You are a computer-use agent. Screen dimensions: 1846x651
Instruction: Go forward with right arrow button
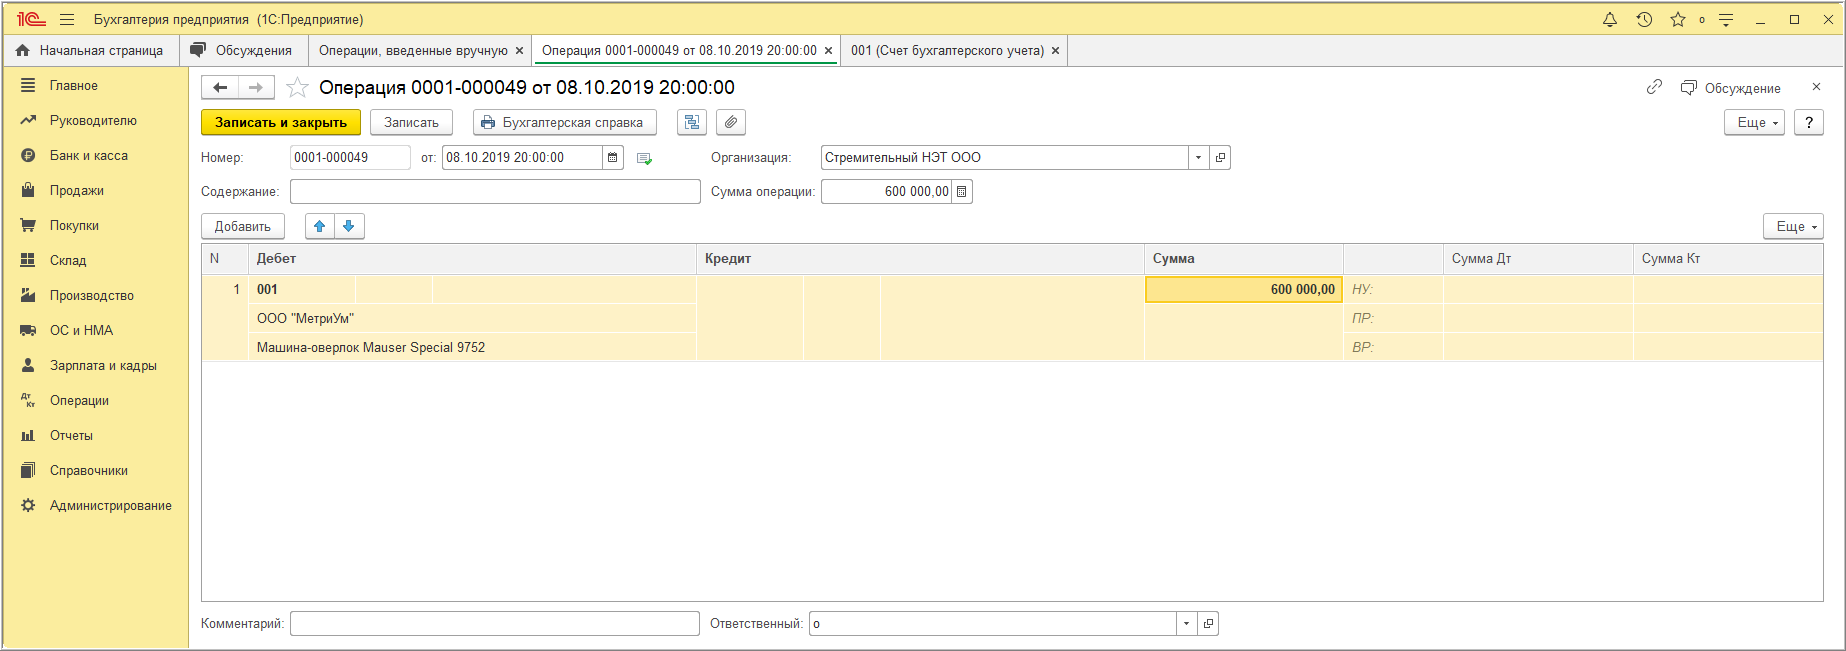pyautogui.click(x=256, y=88)
